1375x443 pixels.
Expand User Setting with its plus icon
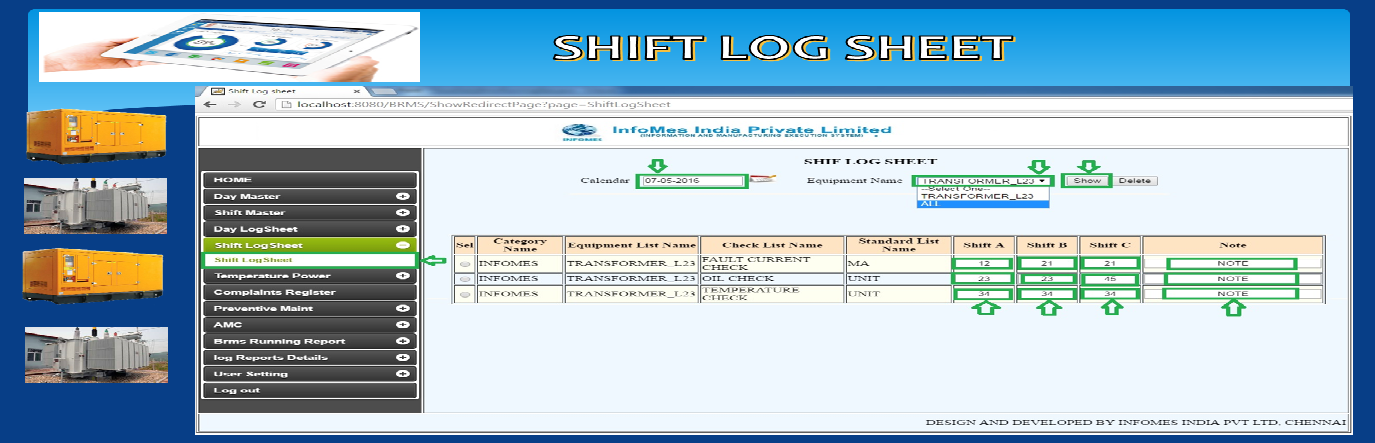[402, 374]
